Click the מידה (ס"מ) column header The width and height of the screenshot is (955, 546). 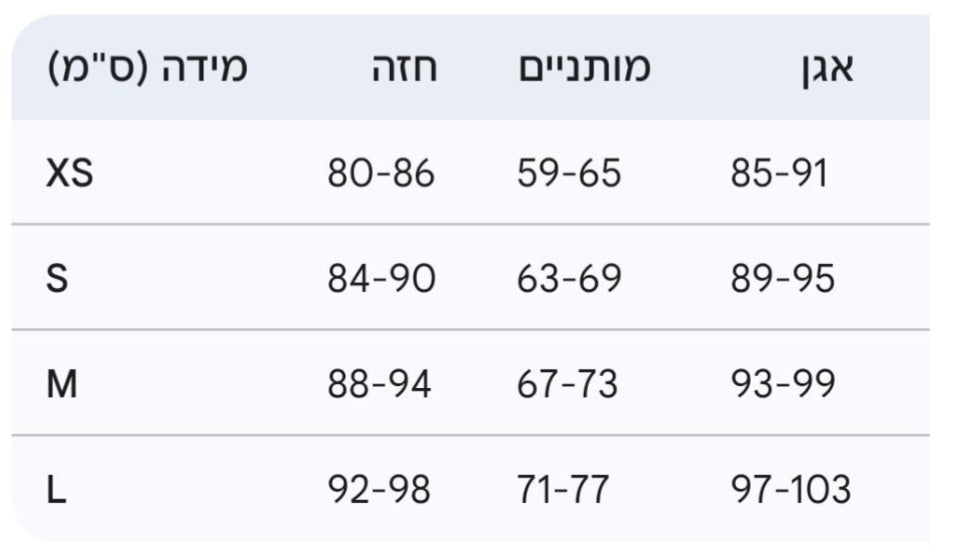pos(147,69)
